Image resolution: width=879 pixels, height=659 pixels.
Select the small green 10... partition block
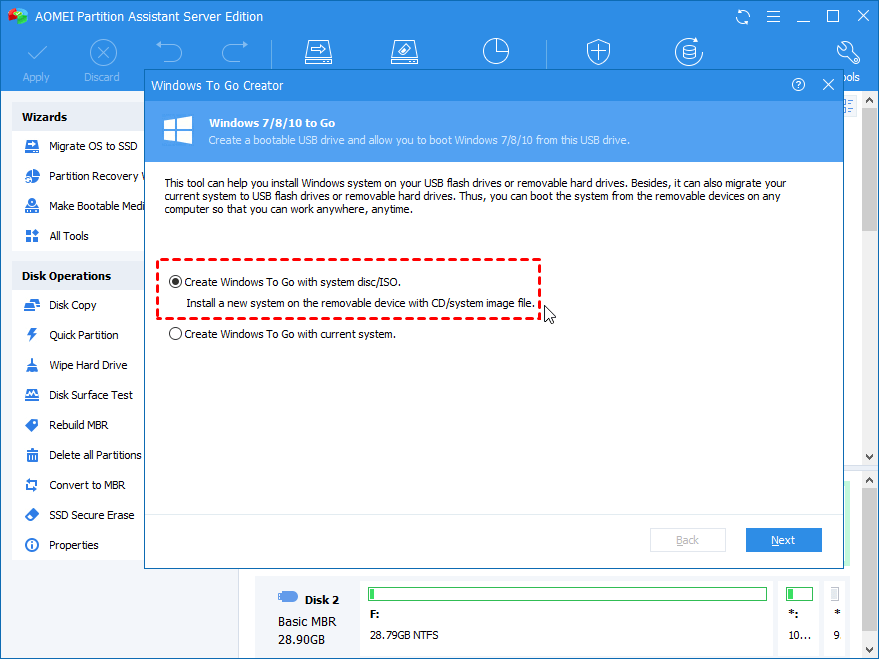coord(799,594)
